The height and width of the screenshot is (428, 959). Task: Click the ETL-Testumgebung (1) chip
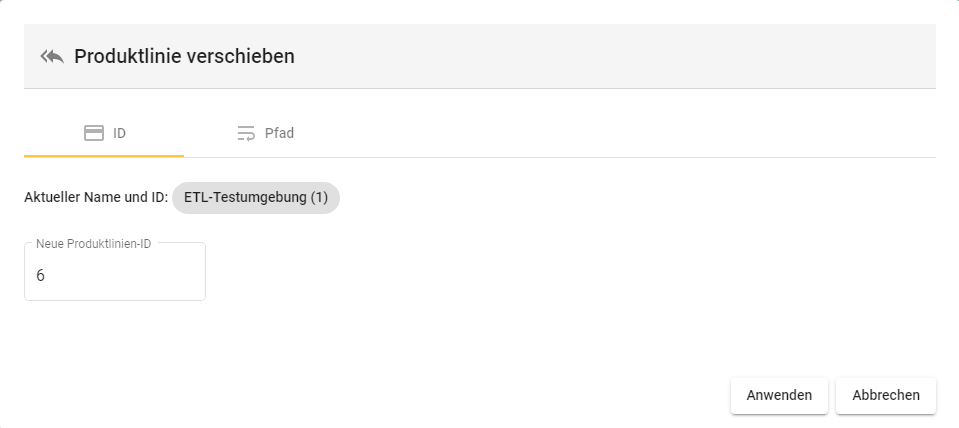click(x=256, y=198)
